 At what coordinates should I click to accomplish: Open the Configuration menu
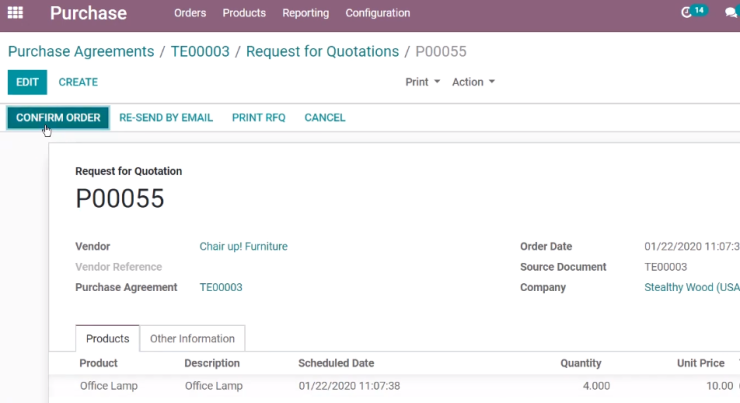[x=378, y=13]
